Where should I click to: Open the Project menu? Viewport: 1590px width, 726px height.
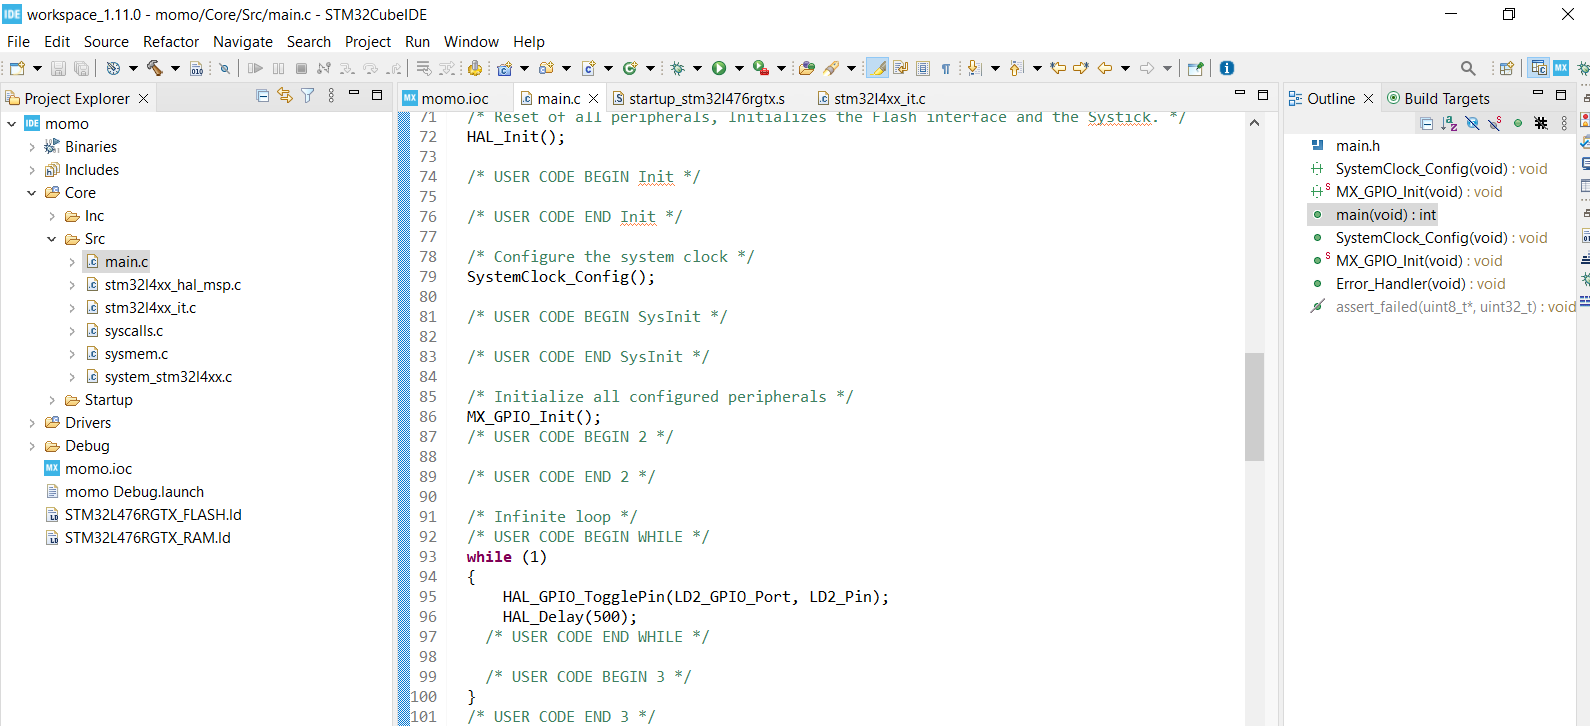point(368,42)
